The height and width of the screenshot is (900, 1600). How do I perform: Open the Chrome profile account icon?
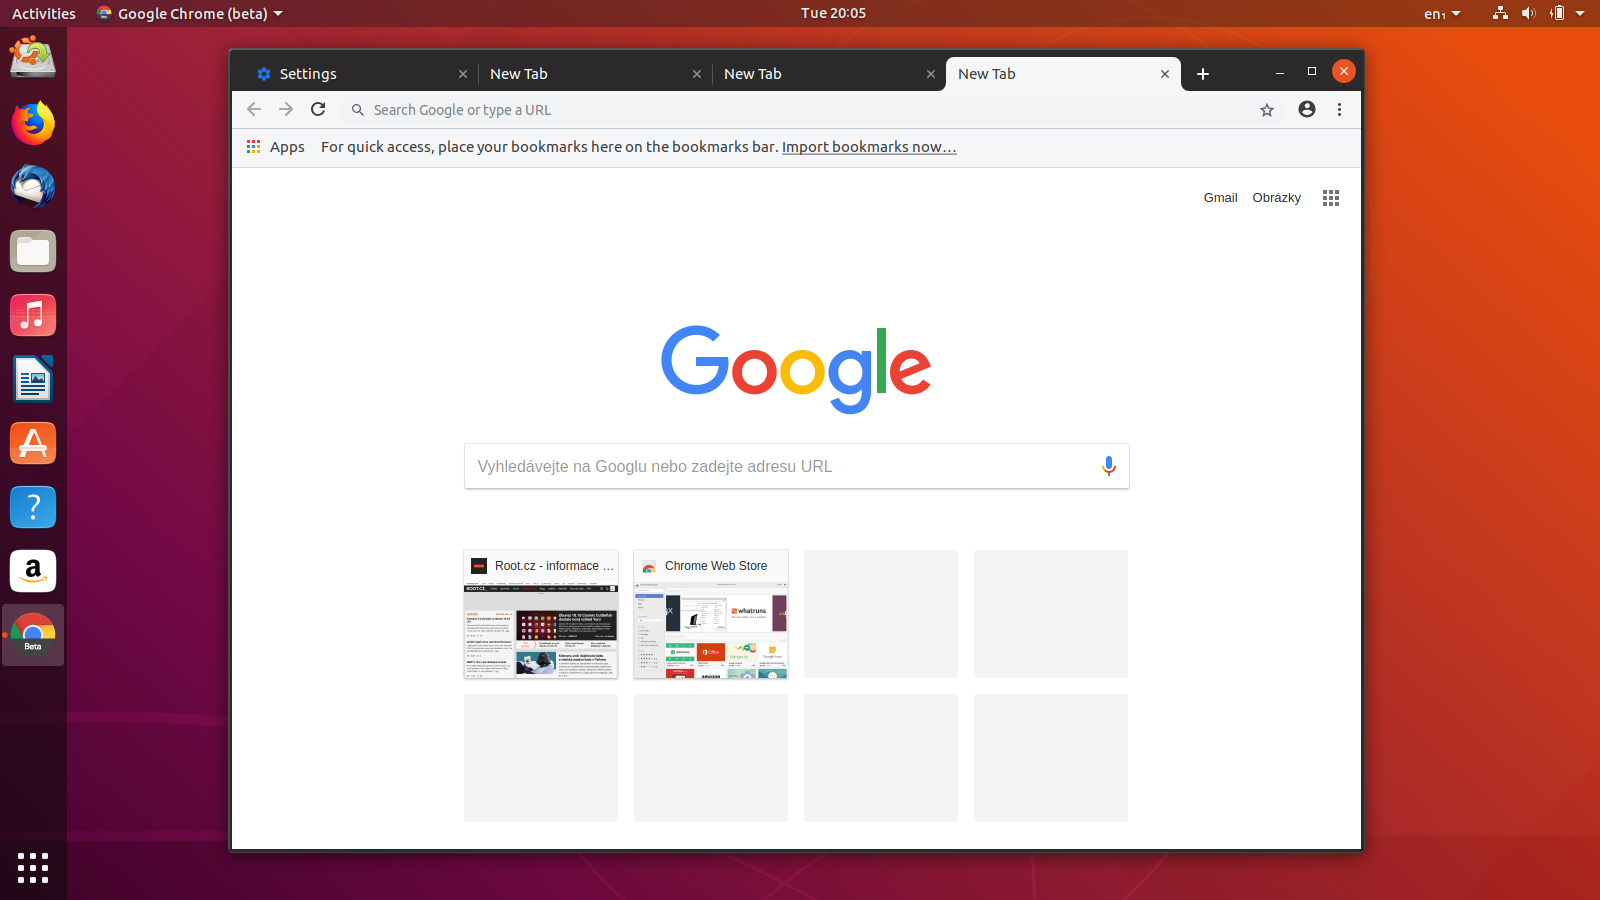(1307, 109)
